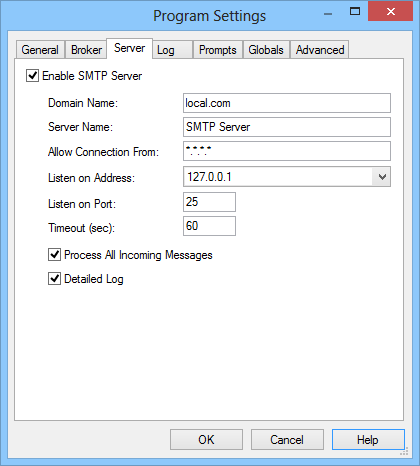
Task: Click the Listen on Address label
Action: point(91,178)
